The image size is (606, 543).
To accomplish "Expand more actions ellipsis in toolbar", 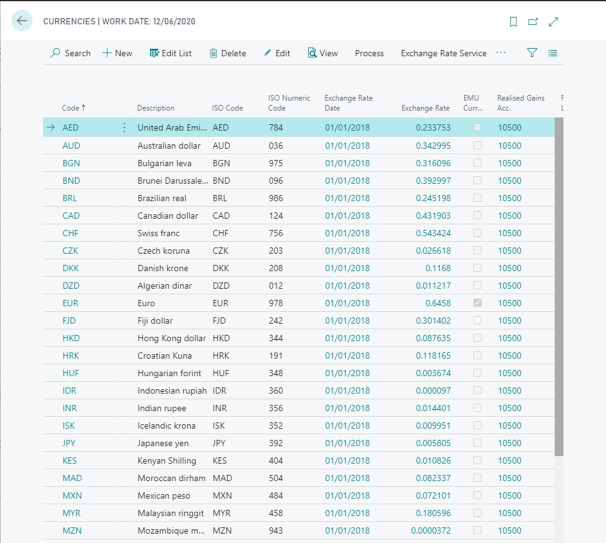I will point(501,53).
